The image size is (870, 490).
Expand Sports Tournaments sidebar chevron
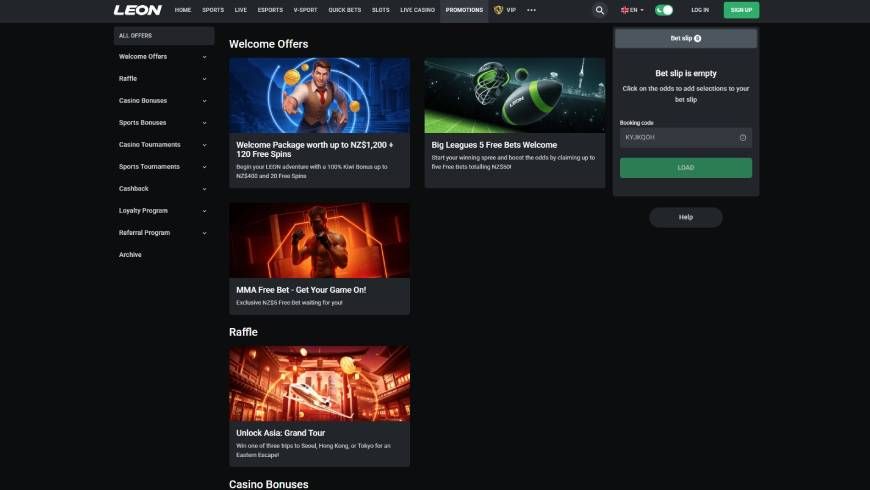[204, 167]
